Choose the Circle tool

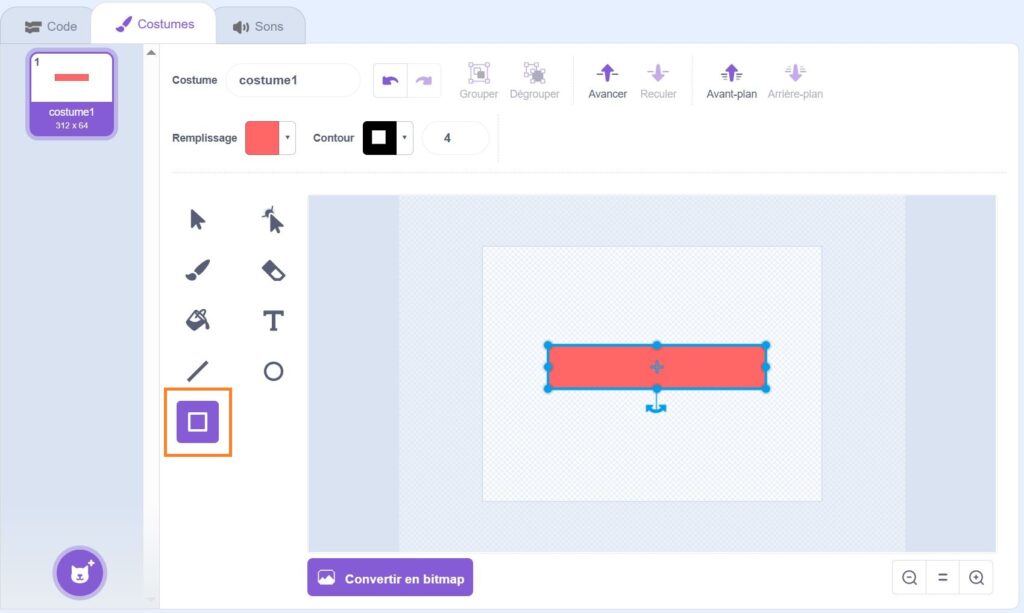(x=273, y=371)
